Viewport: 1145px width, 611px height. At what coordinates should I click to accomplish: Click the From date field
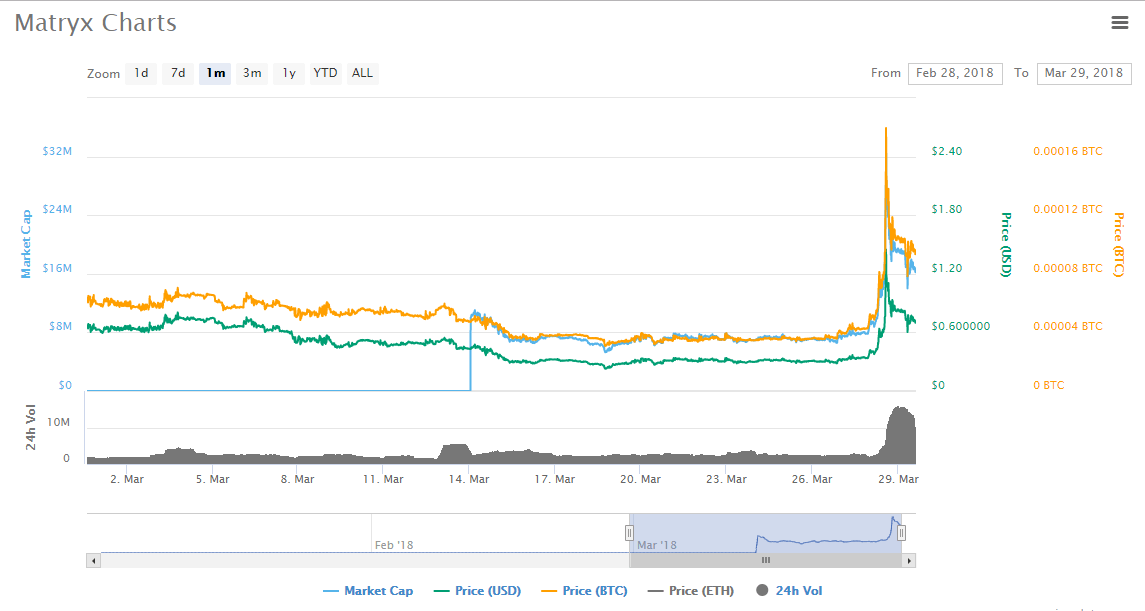tap(955, 73)
